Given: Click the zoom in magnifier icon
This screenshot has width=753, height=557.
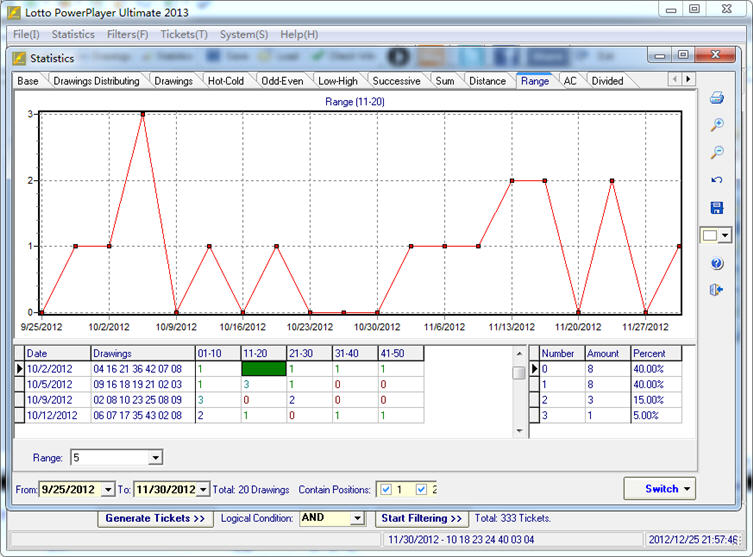Looking at the screenshot, I should click(x=717, y=125).
